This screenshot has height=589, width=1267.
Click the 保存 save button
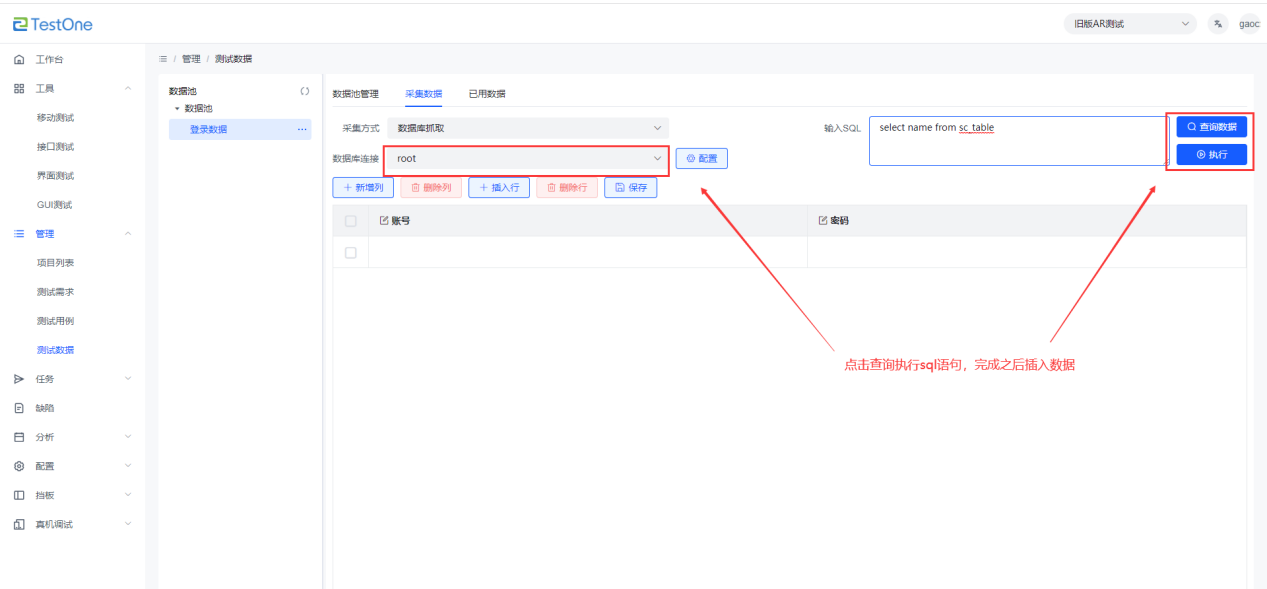[x=630, y=187]
